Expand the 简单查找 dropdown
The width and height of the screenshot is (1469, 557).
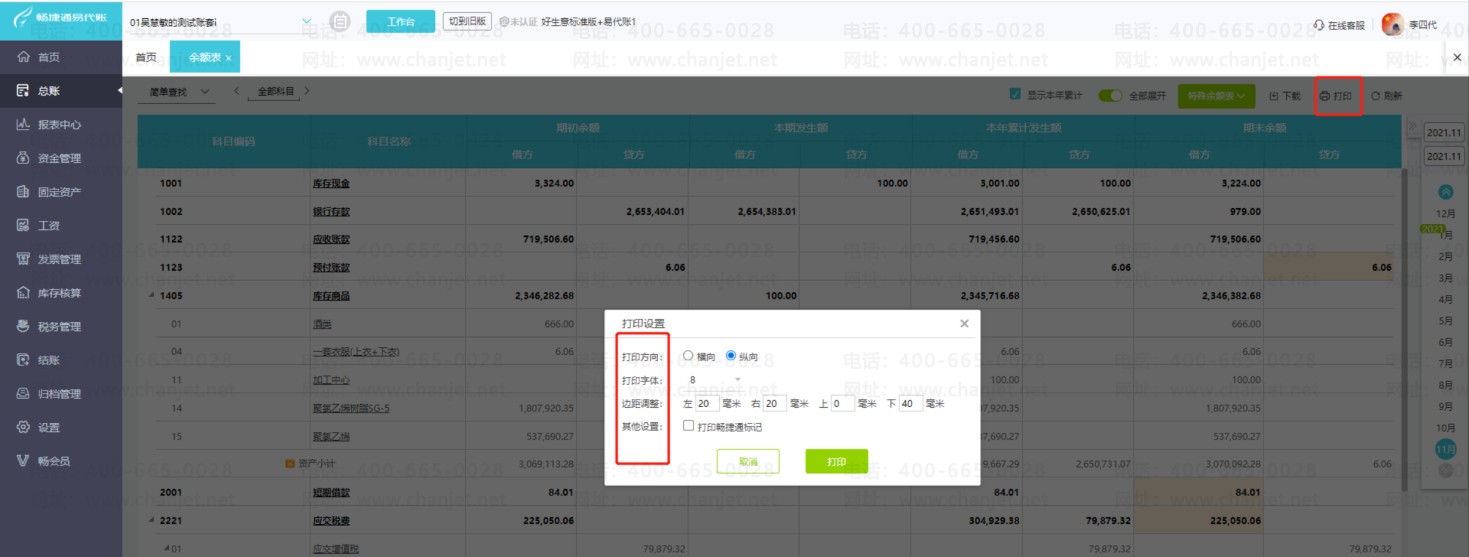point(181,92)
